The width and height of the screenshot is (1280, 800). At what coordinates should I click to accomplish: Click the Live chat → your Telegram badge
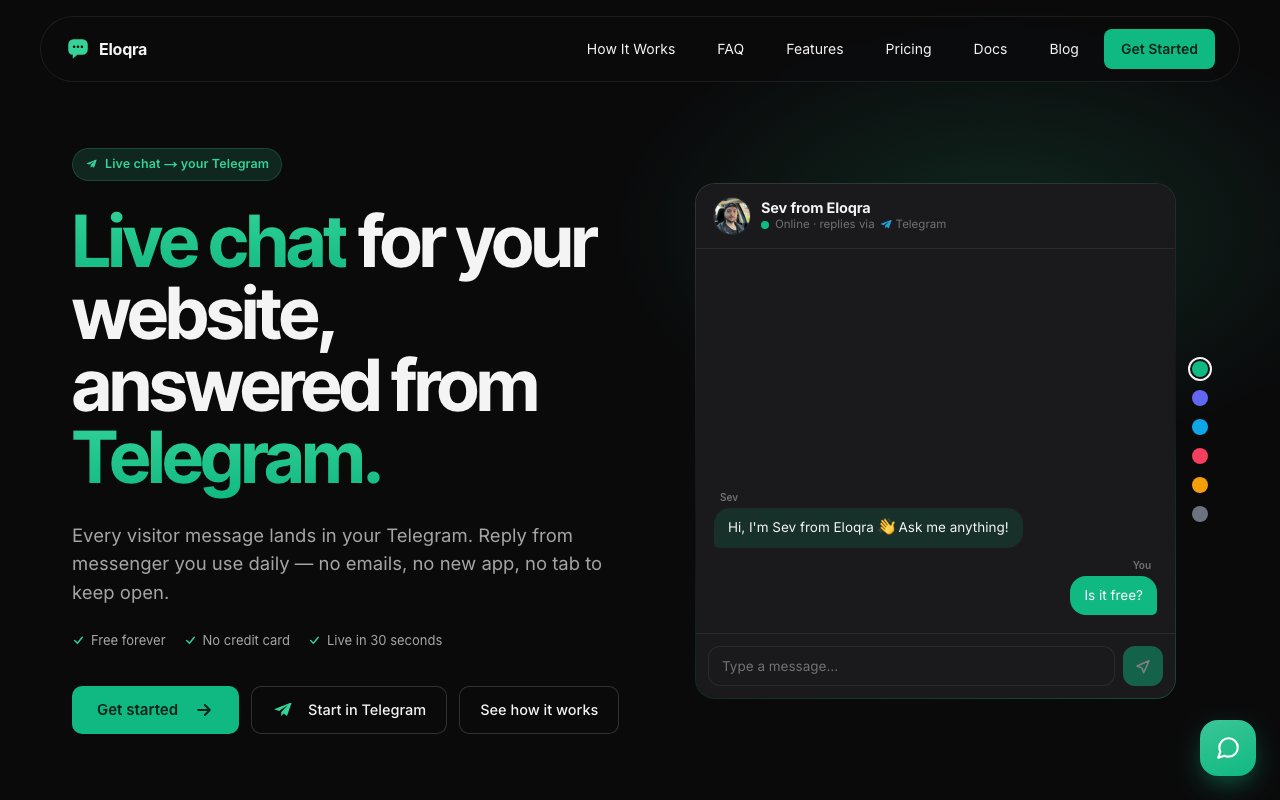(x=177, y=164)
